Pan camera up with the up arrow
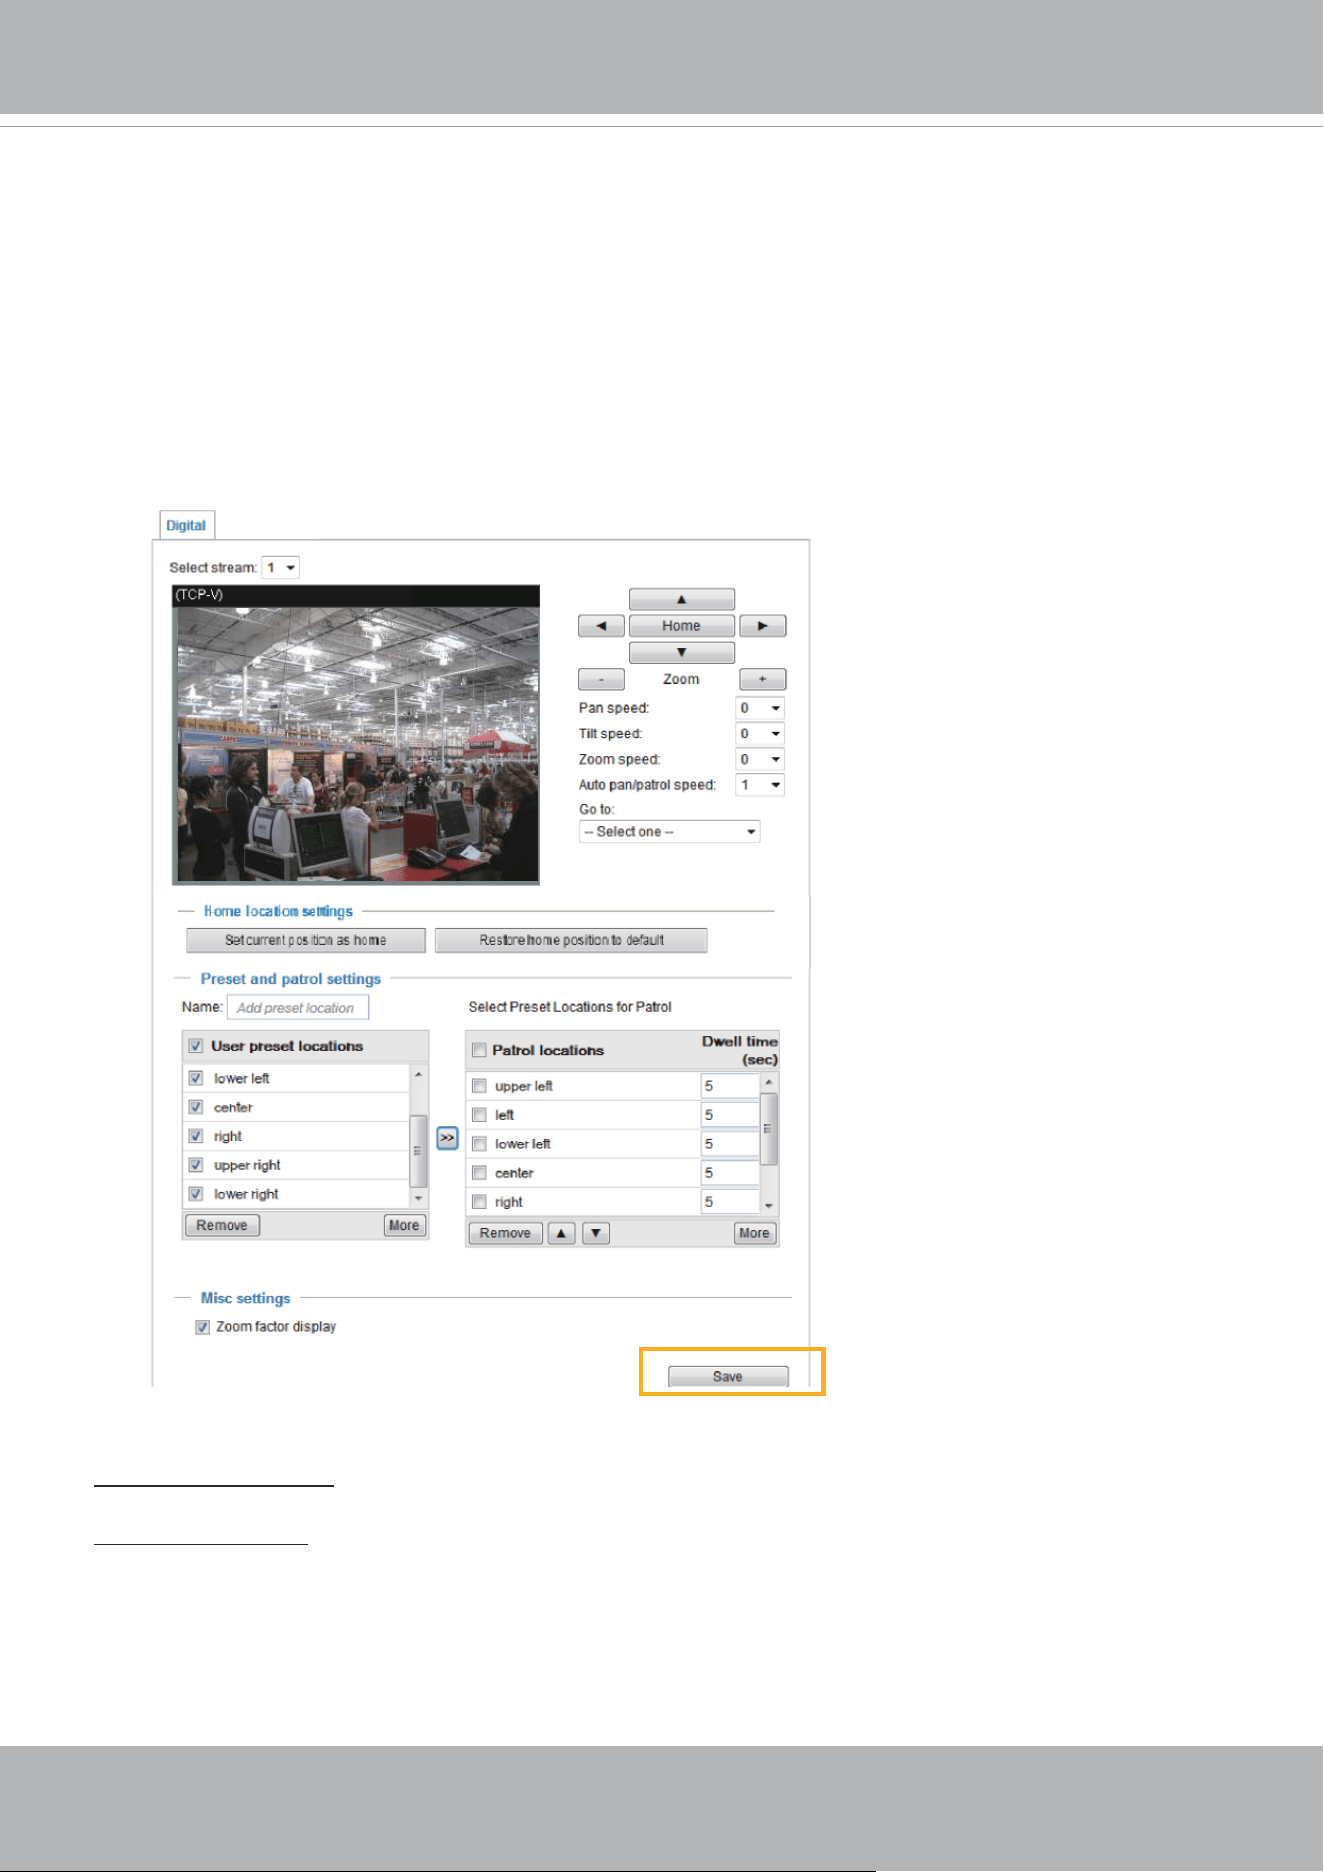The height and width of the screenshot is (1872, 1324). click(x=681, y=599)
